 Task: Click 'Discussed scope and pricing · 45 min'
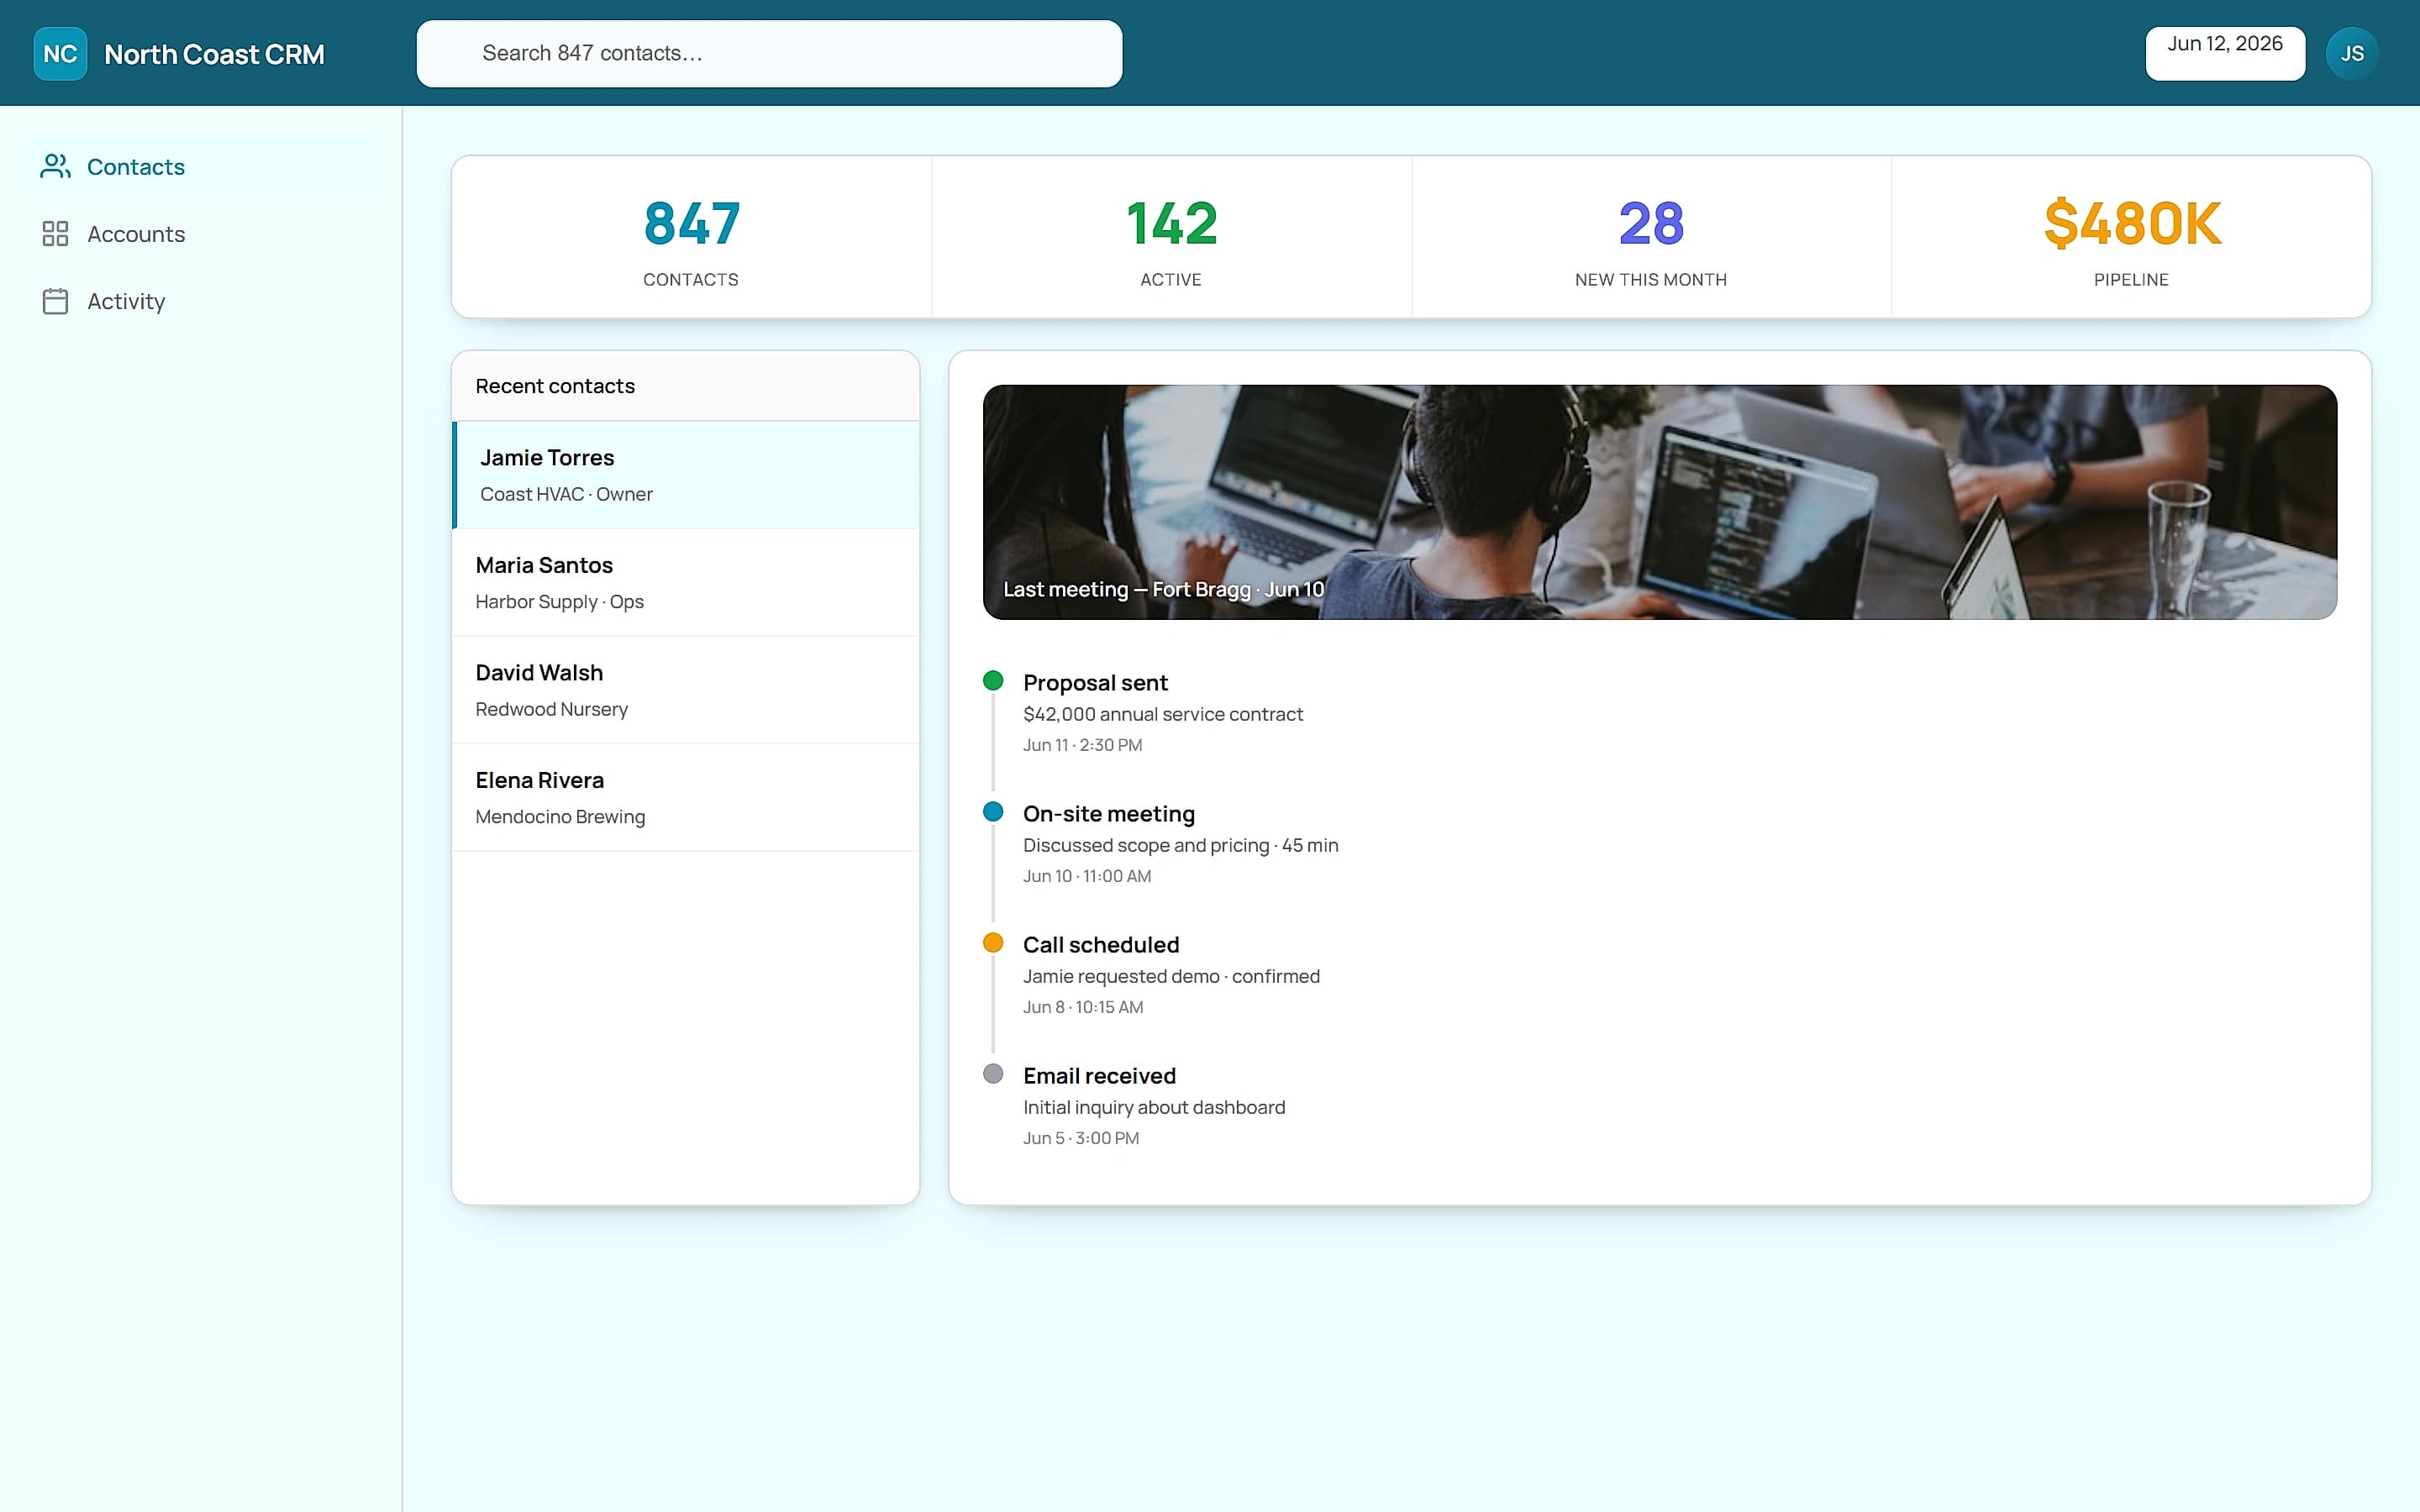(x=1180, y=845)
